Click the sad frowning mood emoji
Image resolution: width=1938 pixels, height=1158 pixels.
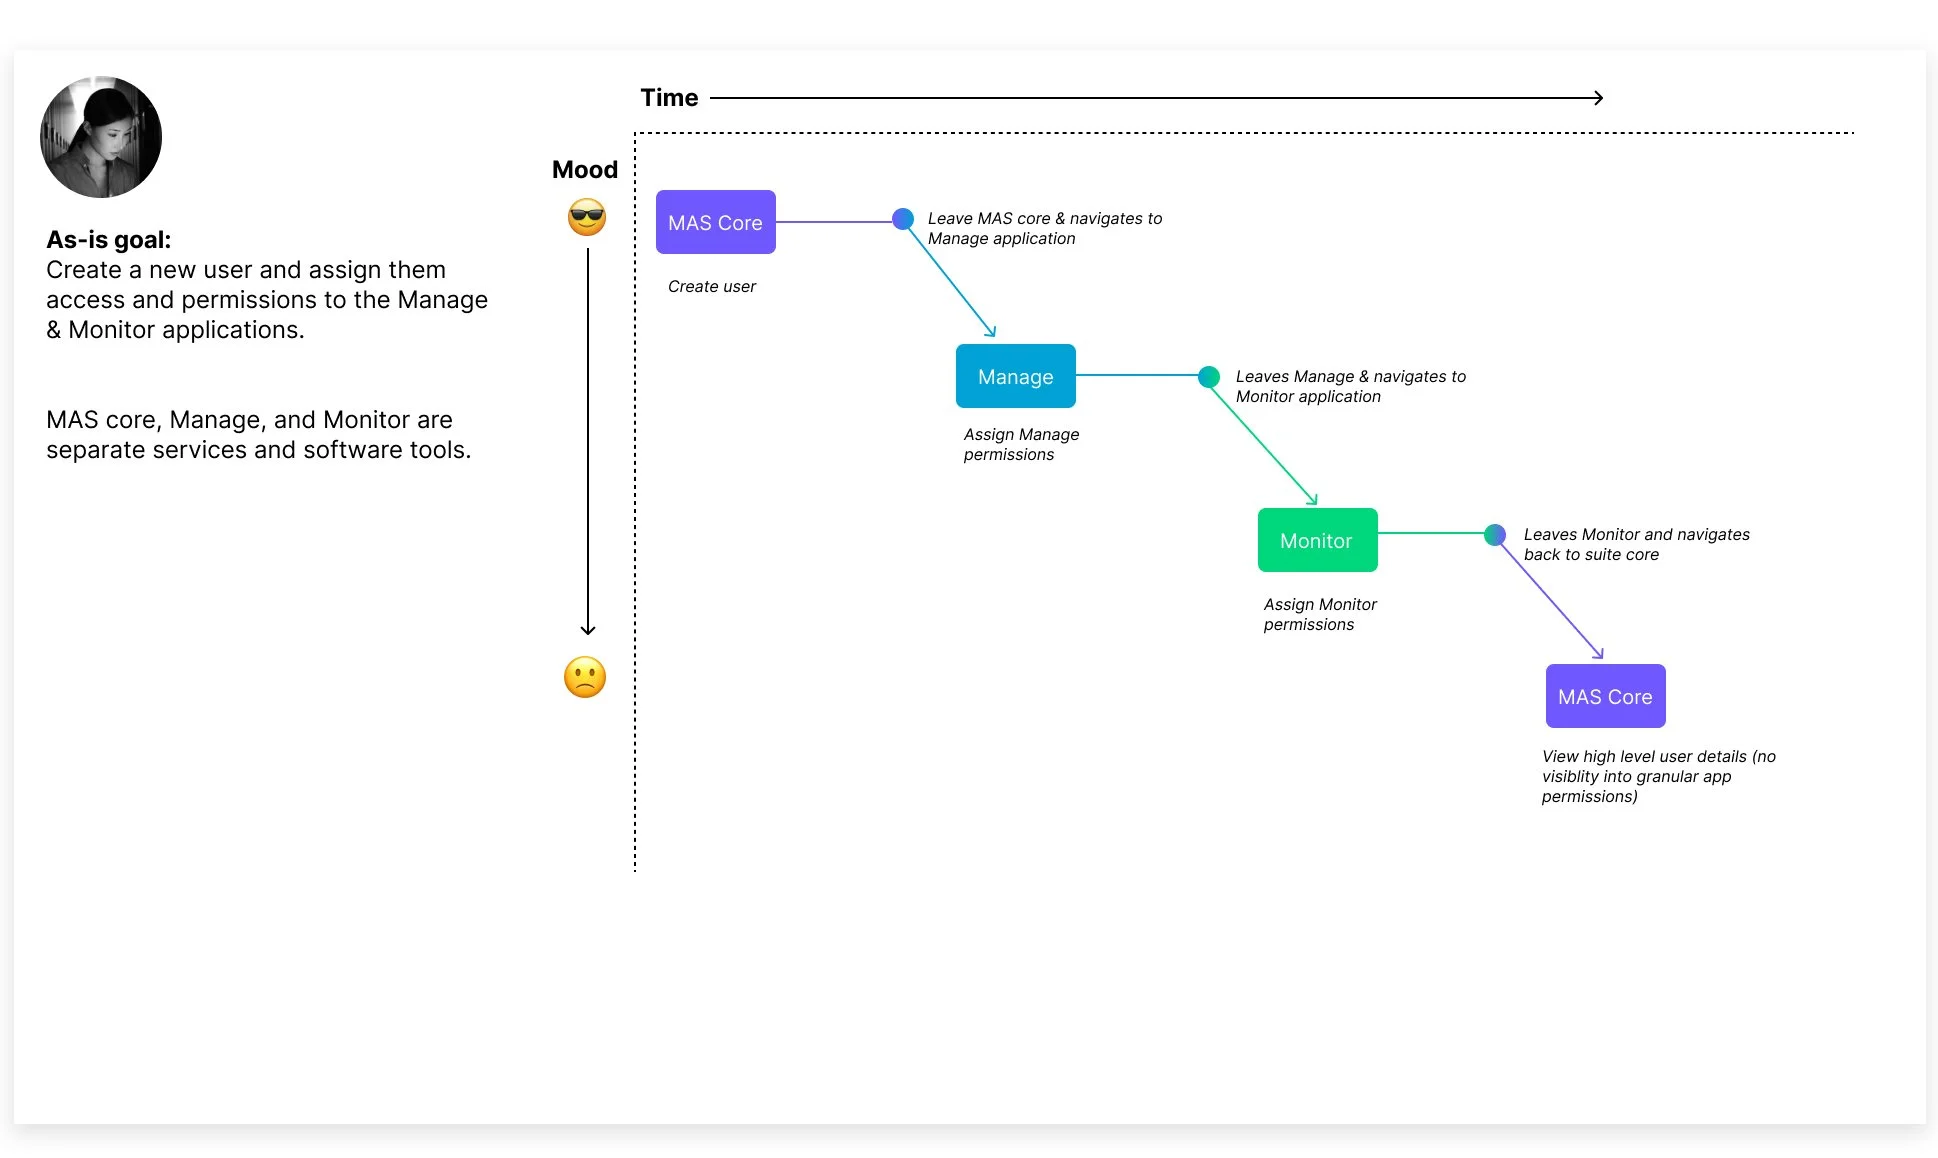pyautogui.click(x=585, y=677)
